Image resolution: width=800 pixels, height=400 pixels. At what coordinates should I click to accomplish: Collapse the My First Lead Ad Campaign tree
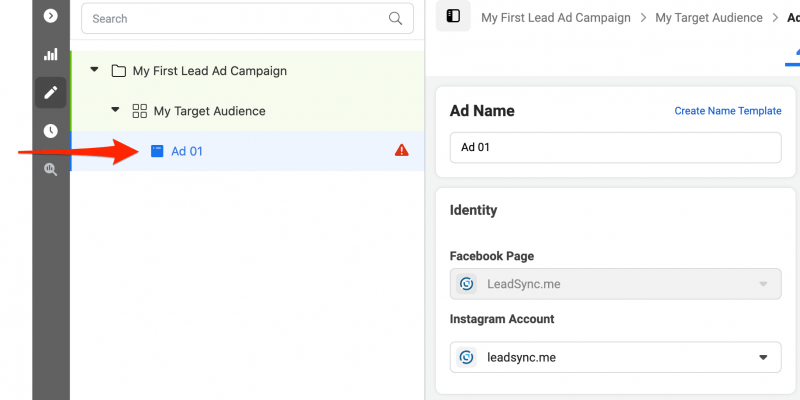(94, 69)
